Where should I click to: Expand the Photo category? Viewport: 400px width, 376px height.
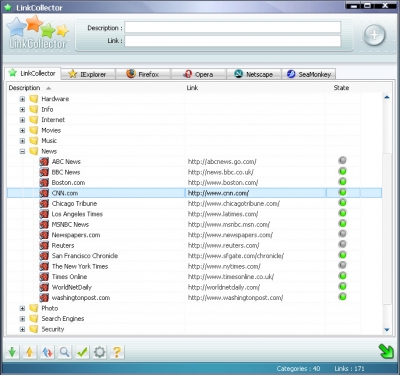point(22,308)
